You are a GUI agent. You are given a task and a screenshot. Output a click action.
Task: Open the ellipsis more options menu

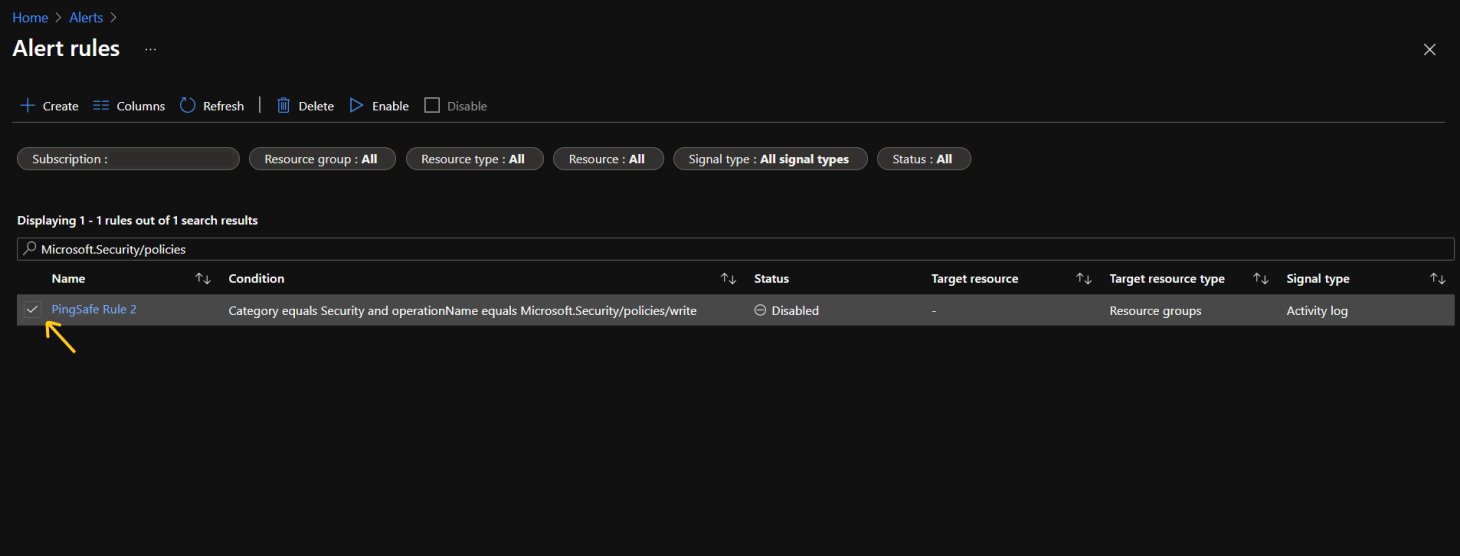tap(150, 49)
